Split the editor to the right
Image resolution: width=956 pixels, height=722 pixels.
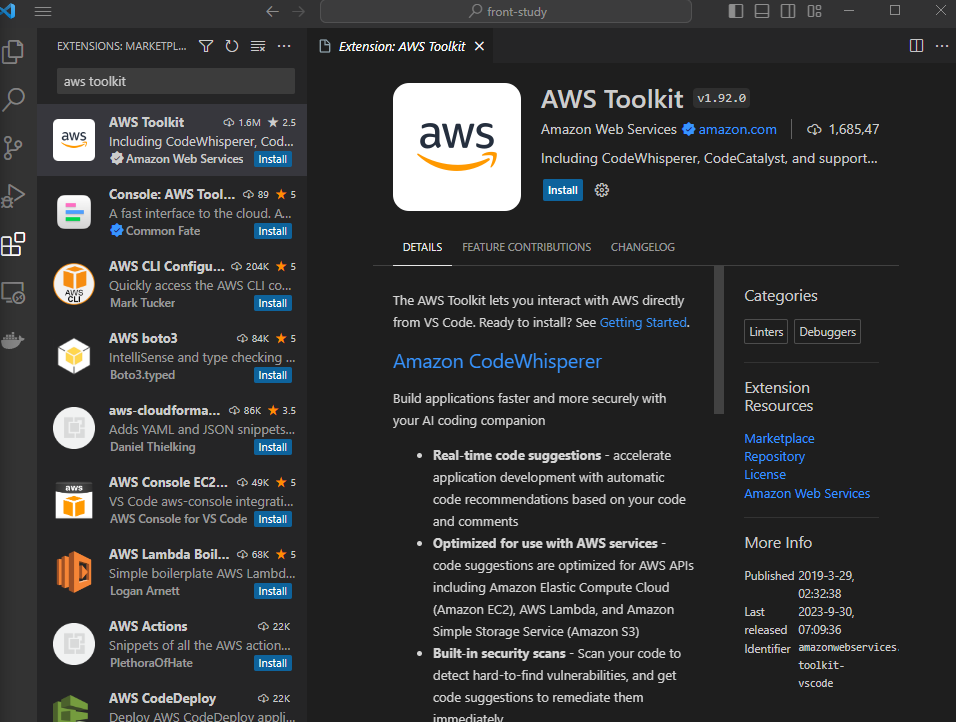point(916,46)
